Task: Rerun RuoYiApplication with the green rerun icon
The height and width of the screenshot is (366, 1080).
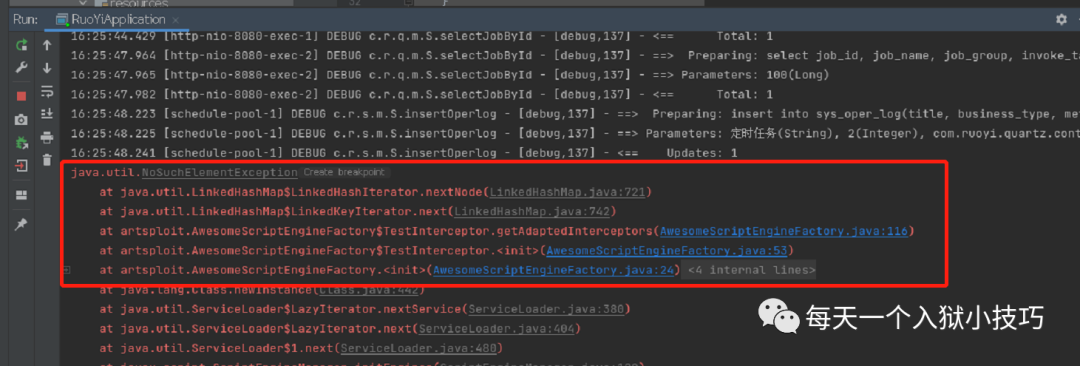Action: click(21, 45)
